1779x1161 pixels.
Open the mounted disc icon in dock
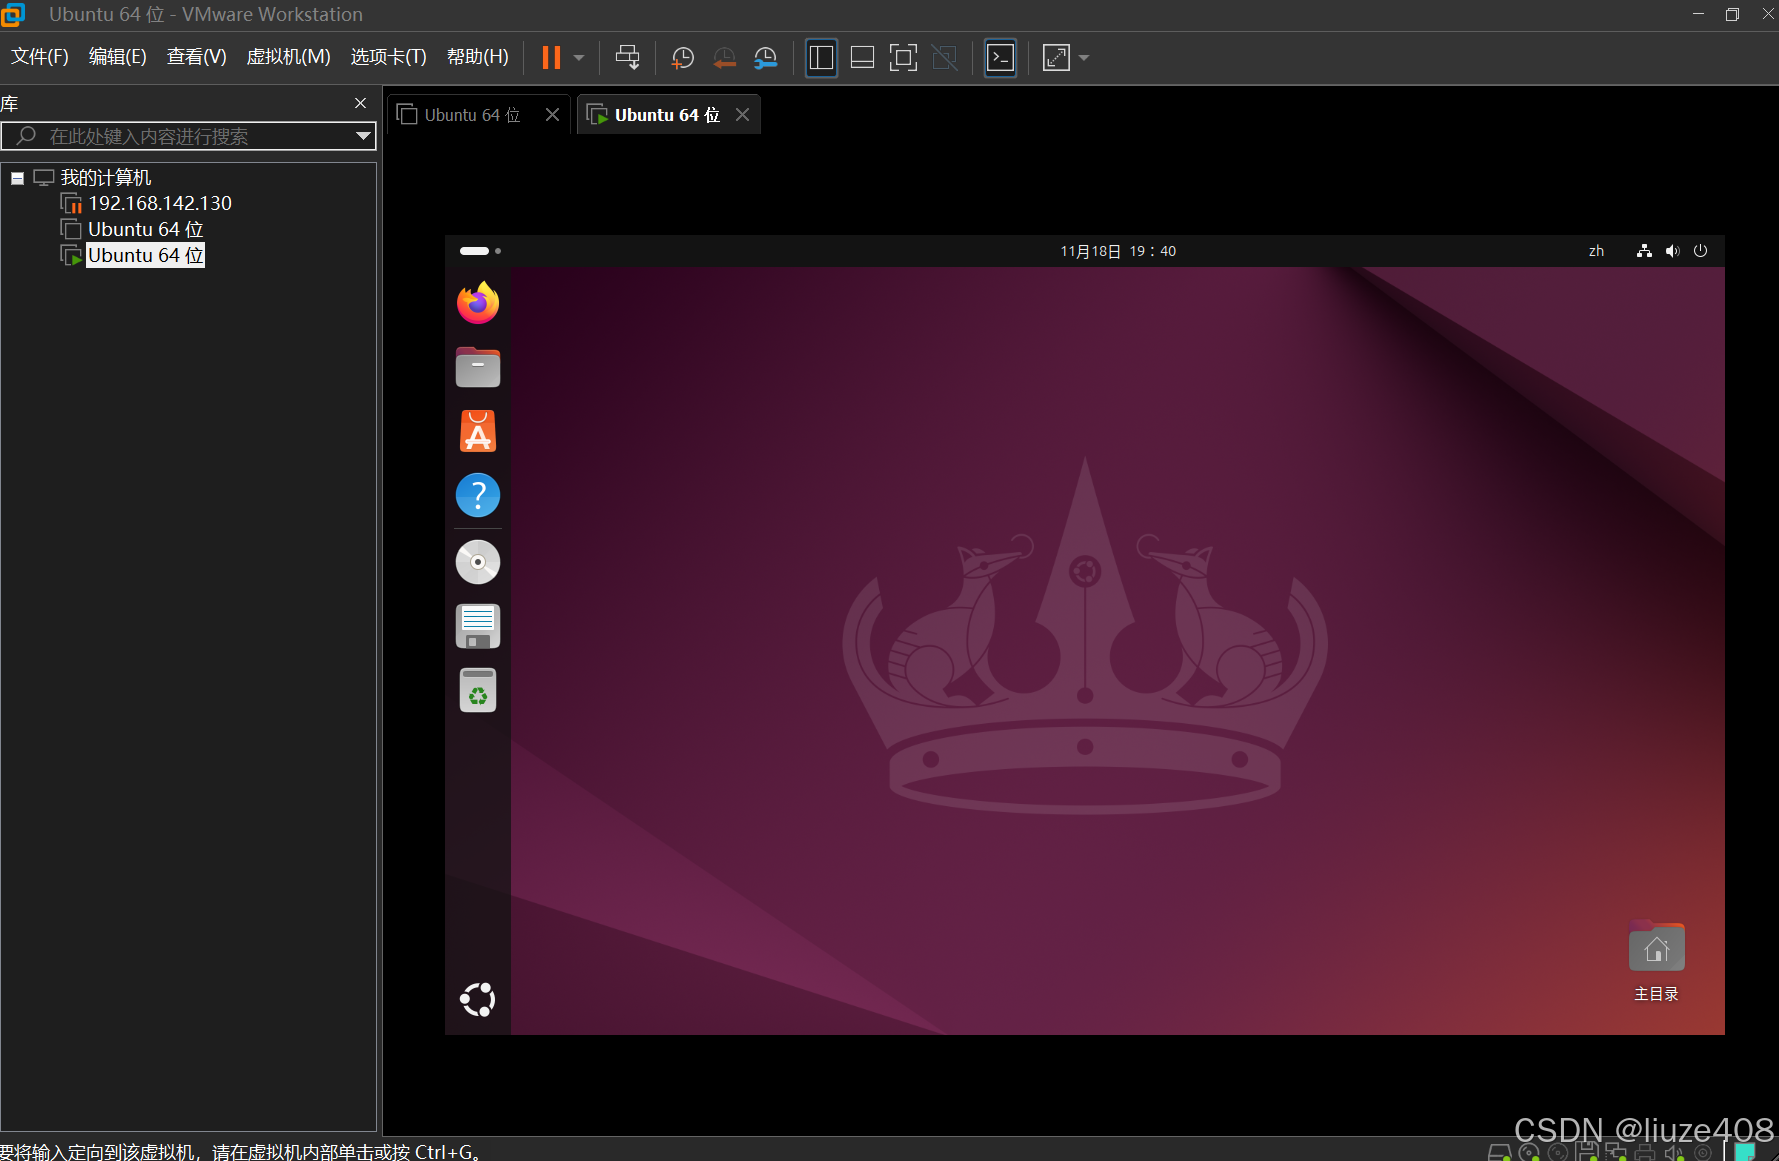(478, 562)
